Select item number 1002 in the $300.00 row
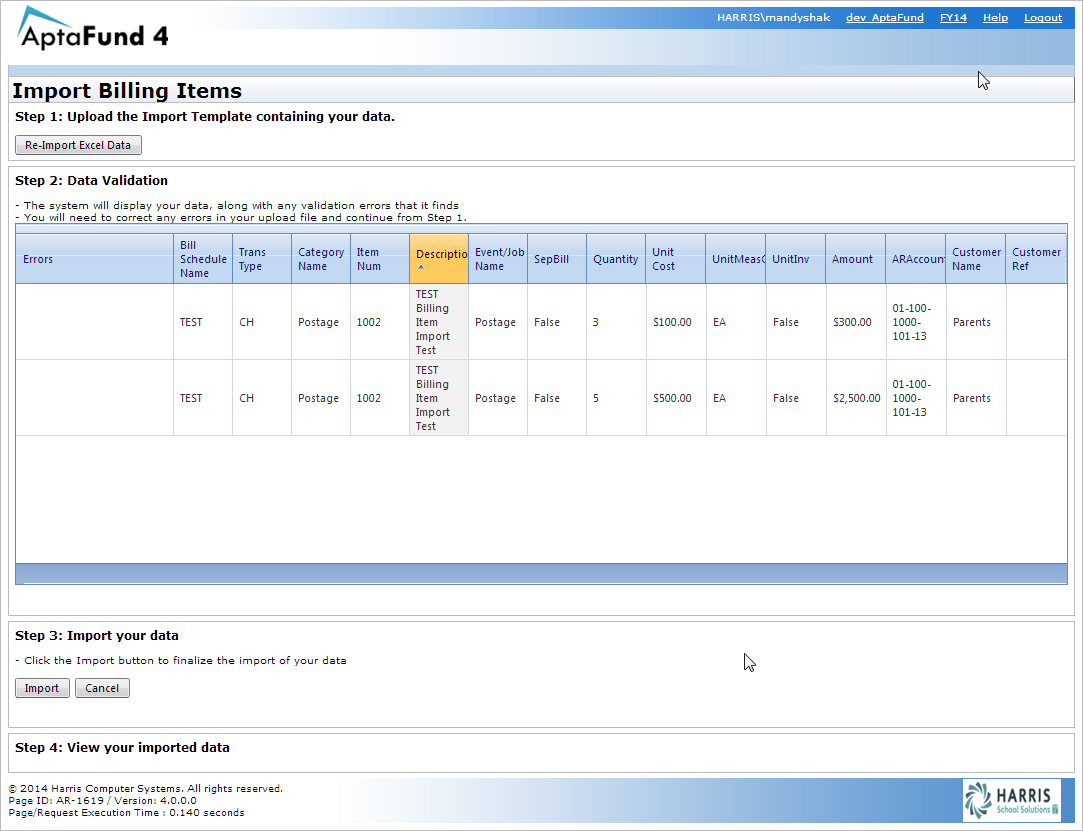The width and height of the screenshot is (1083, 831). pos(380,322)
